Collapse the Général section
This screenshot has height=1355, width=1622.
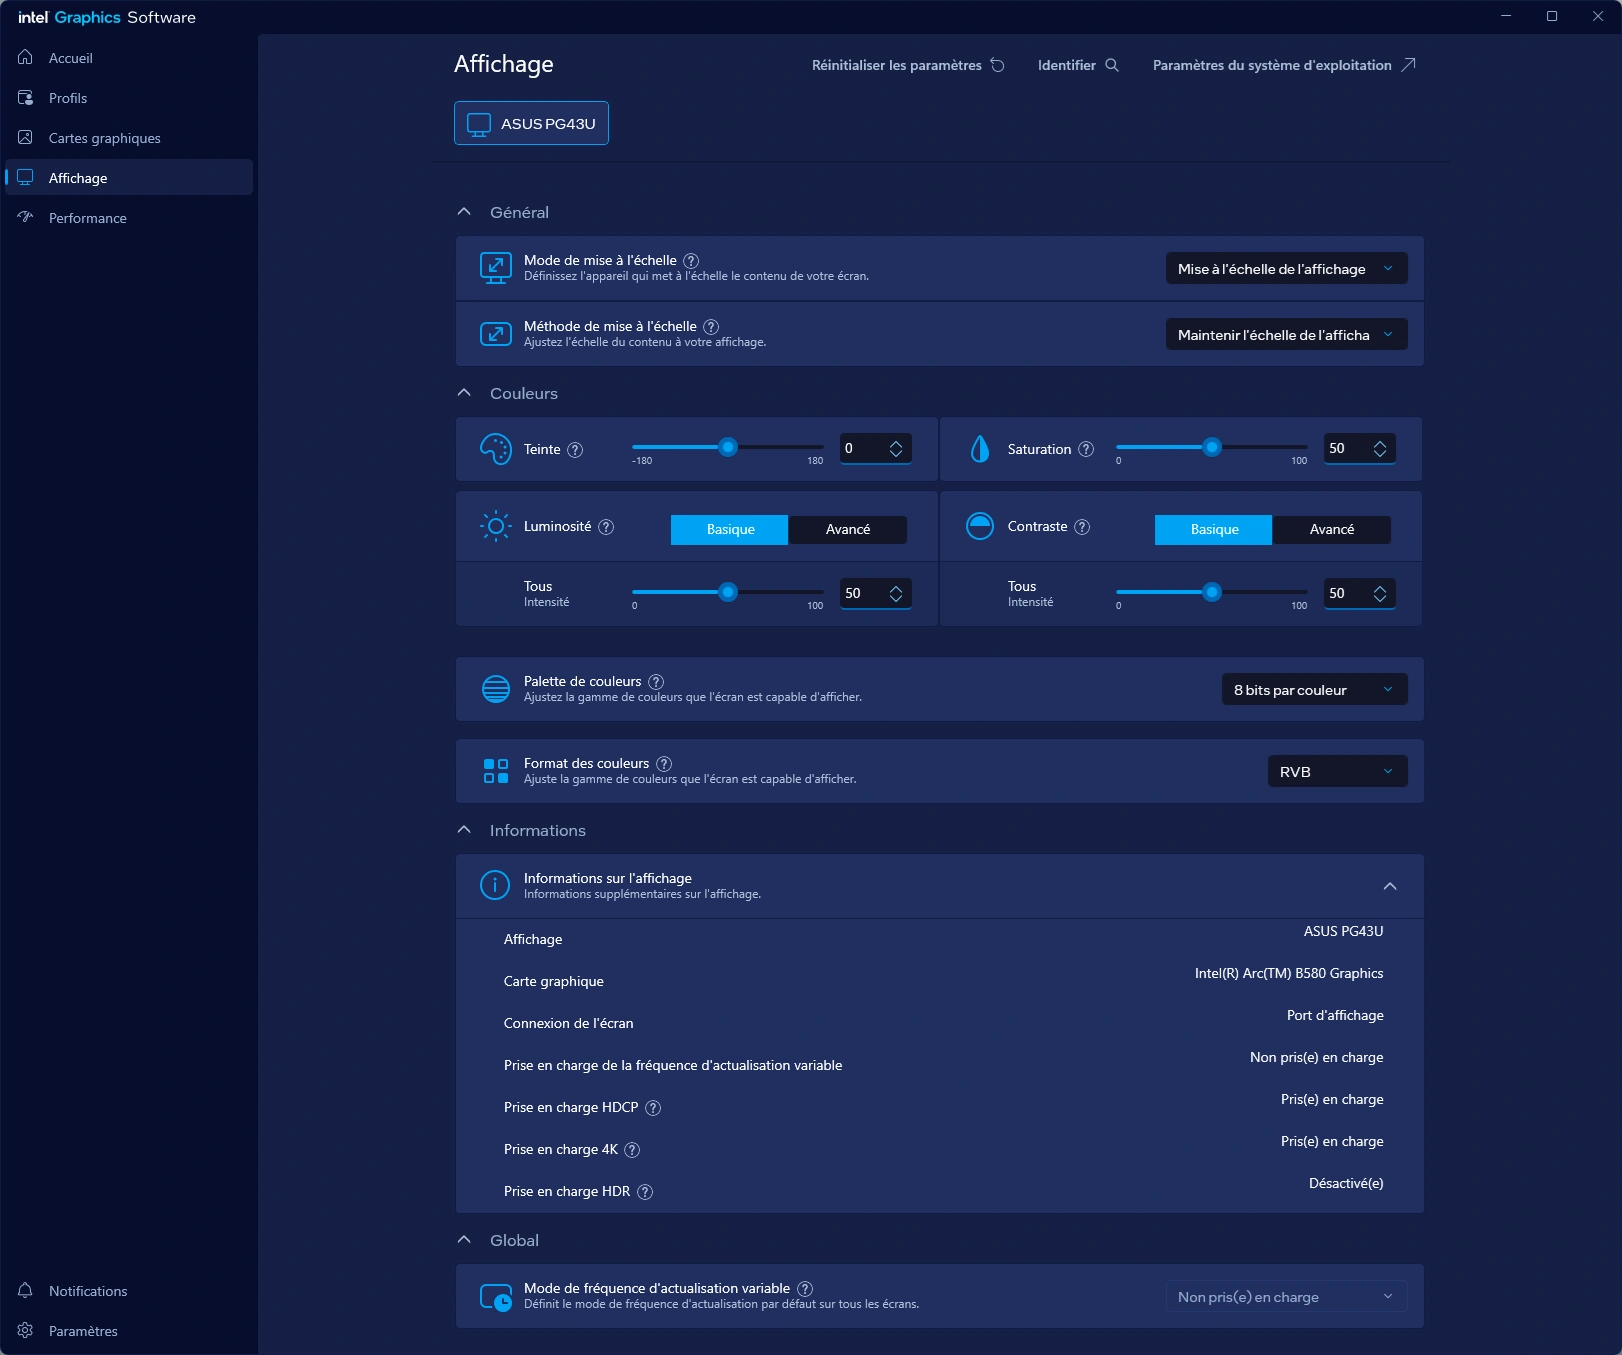point(464,212)
